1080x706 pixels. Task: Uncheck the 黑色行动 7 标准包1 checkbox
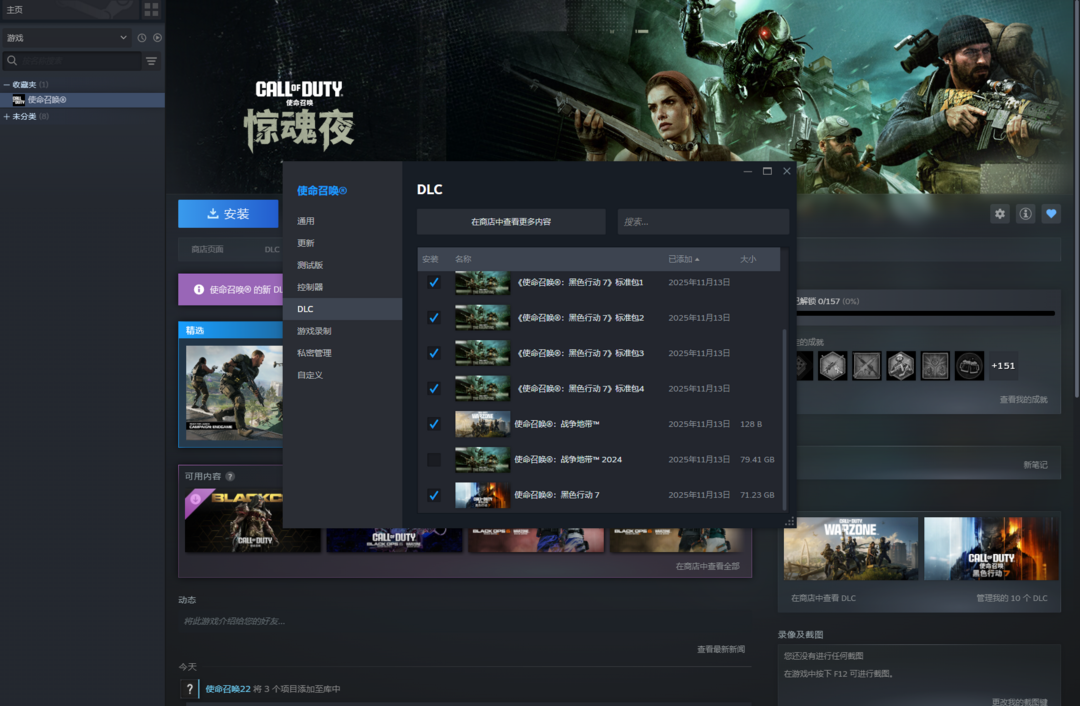point(433,283)
